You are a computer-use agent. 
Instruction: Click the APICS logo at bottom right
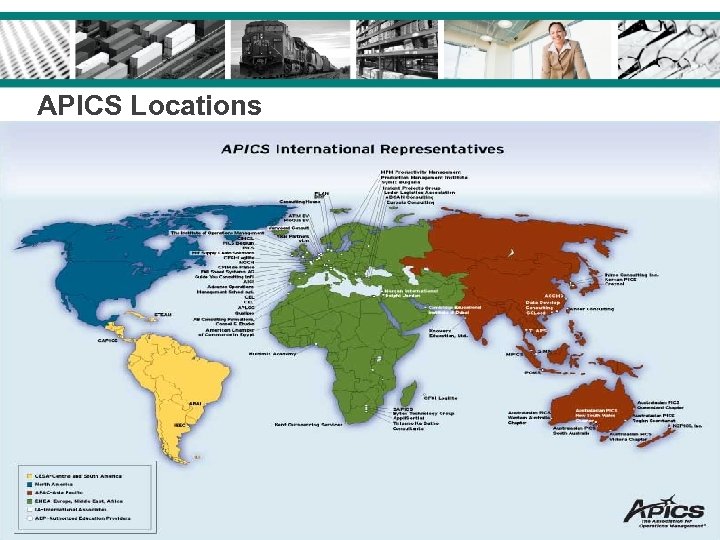click(664, 511)
